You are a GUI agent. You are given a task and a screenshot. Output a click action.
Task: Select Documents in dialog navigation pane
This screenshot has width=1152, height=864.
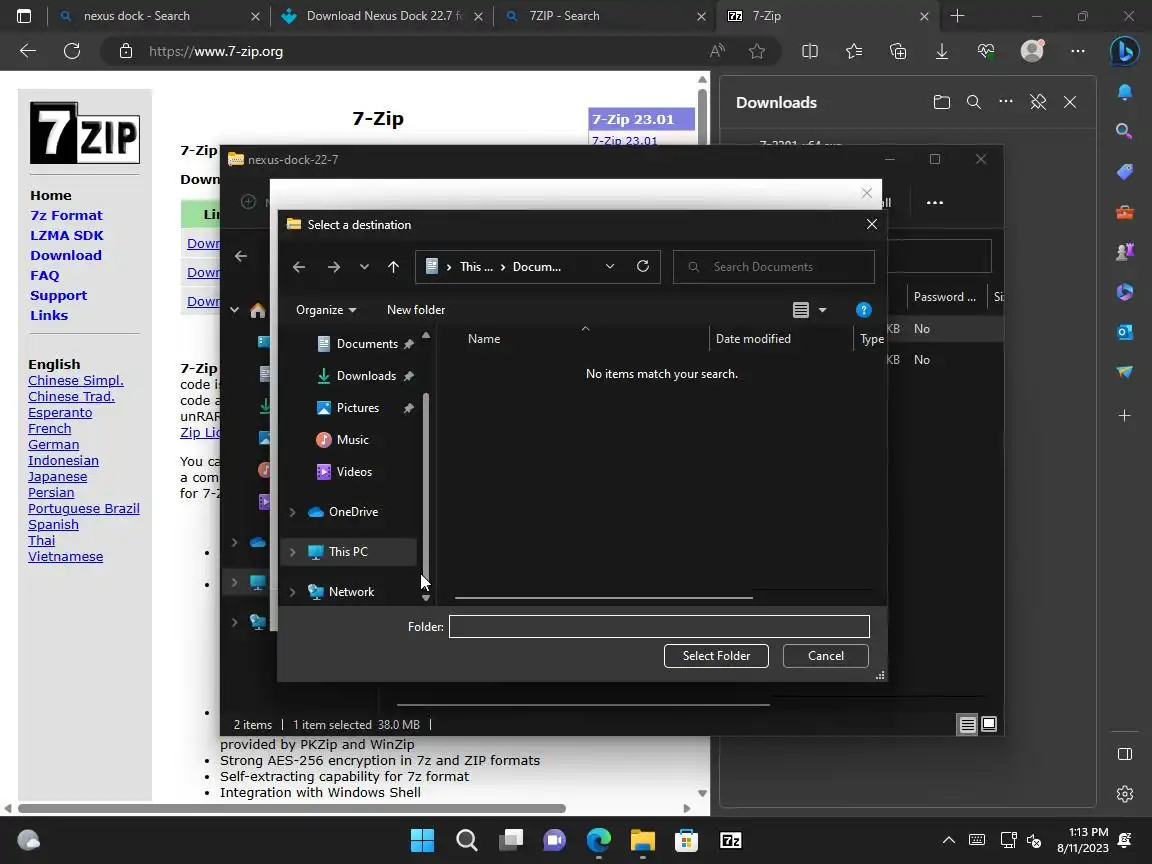coord(365,344)
